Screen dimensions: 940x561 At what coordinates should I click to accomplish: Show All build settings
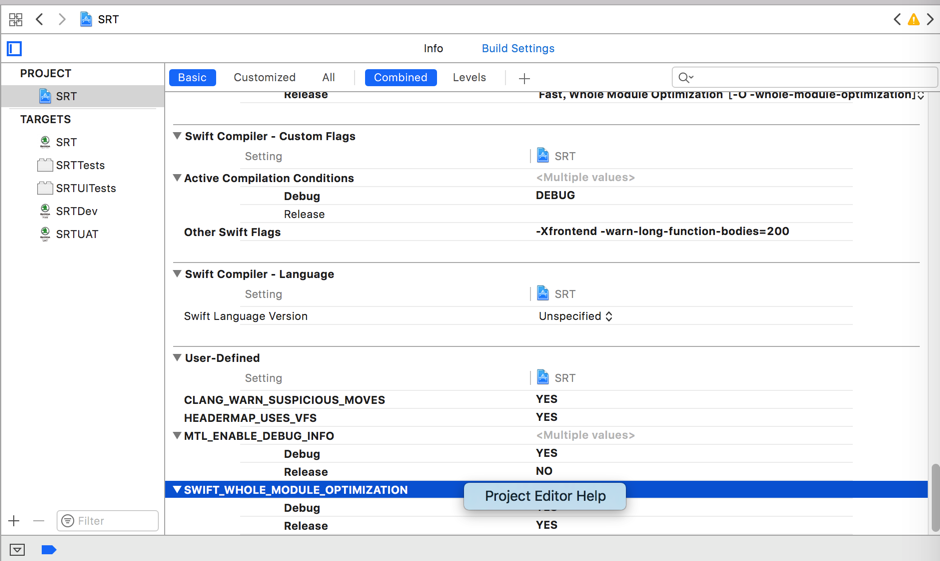tap(329, 77)
